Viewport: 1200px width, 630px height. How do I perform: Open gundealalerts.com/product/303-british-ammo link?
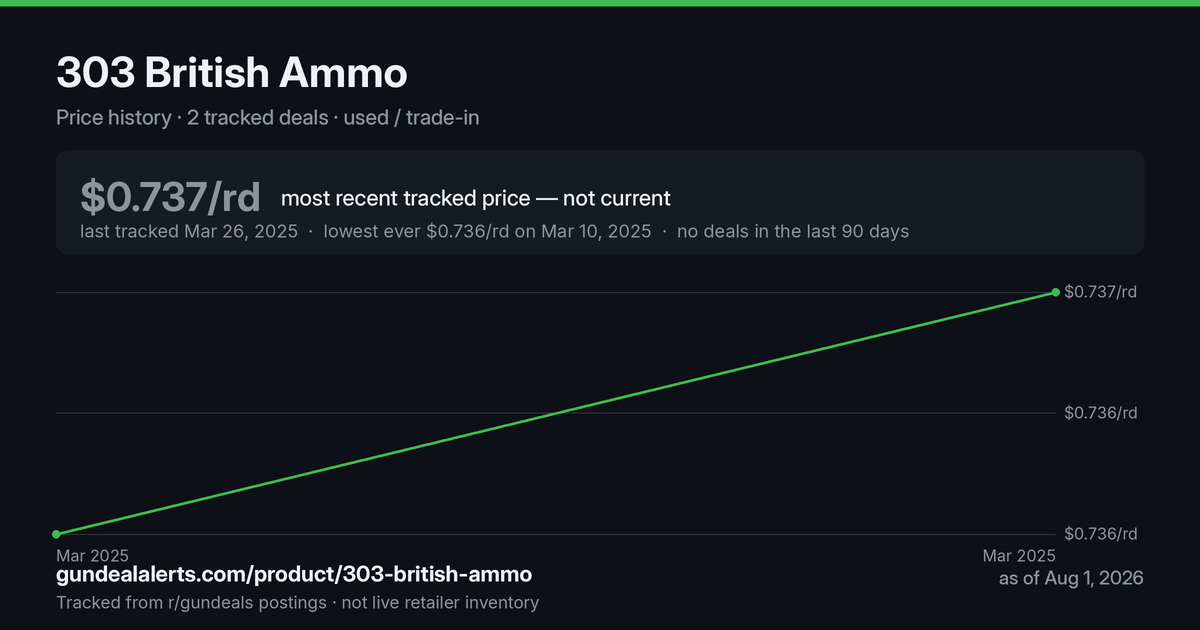point(294,575)
